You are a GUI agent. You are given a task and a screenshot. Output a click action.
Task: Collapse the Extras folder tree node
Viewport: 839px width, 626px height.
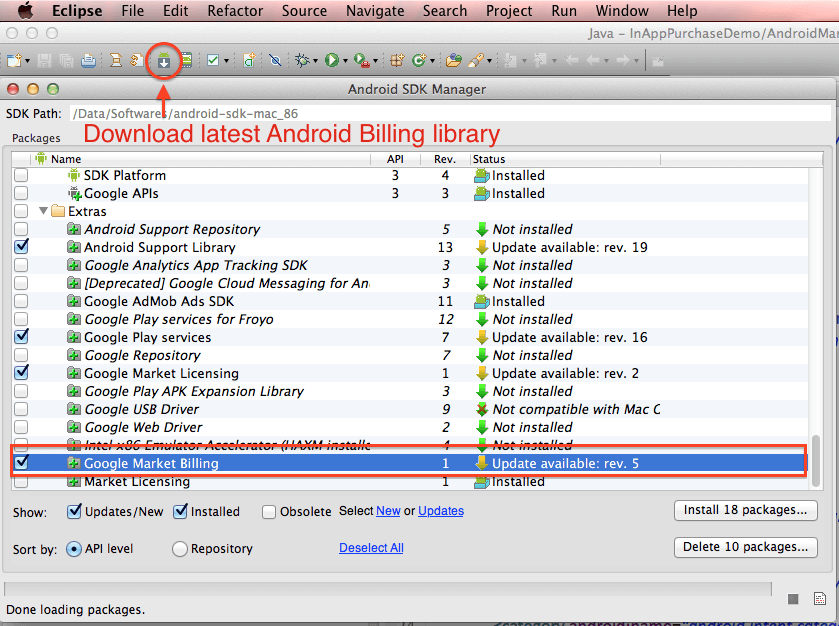(43, 211)
